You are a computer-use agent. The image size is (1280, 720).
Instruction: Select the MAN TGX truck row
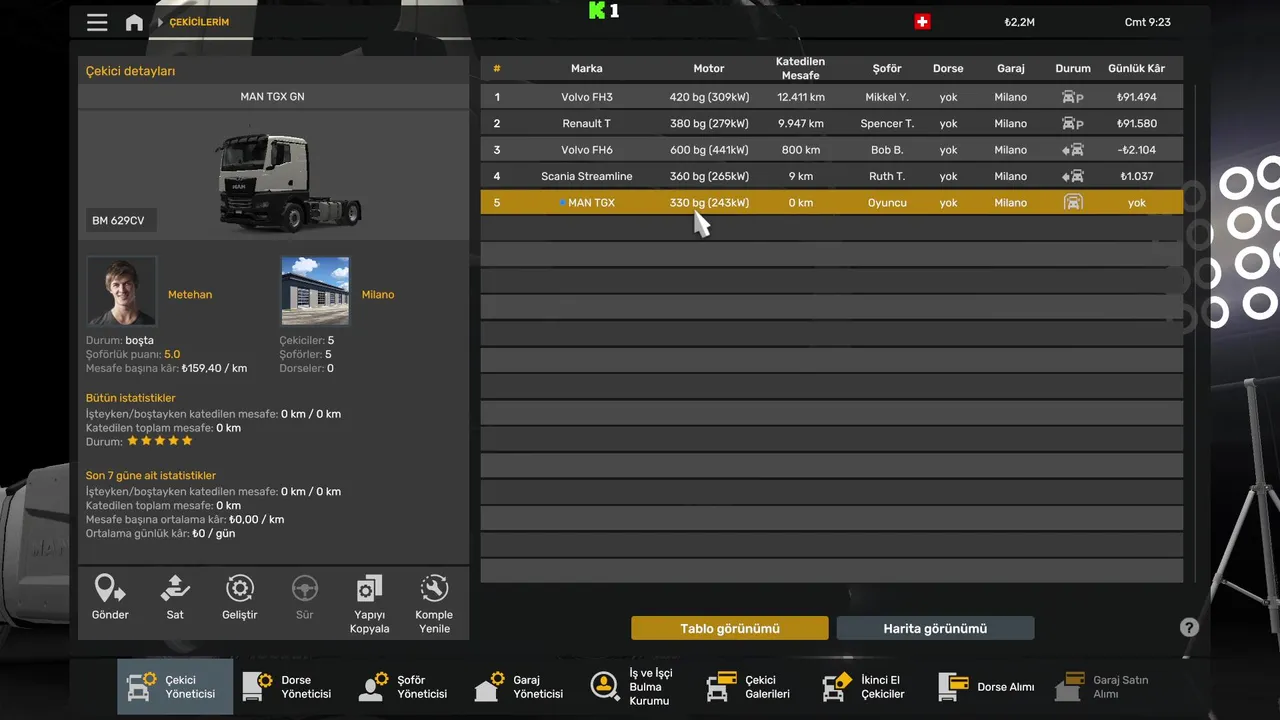[x=832, y=202]
